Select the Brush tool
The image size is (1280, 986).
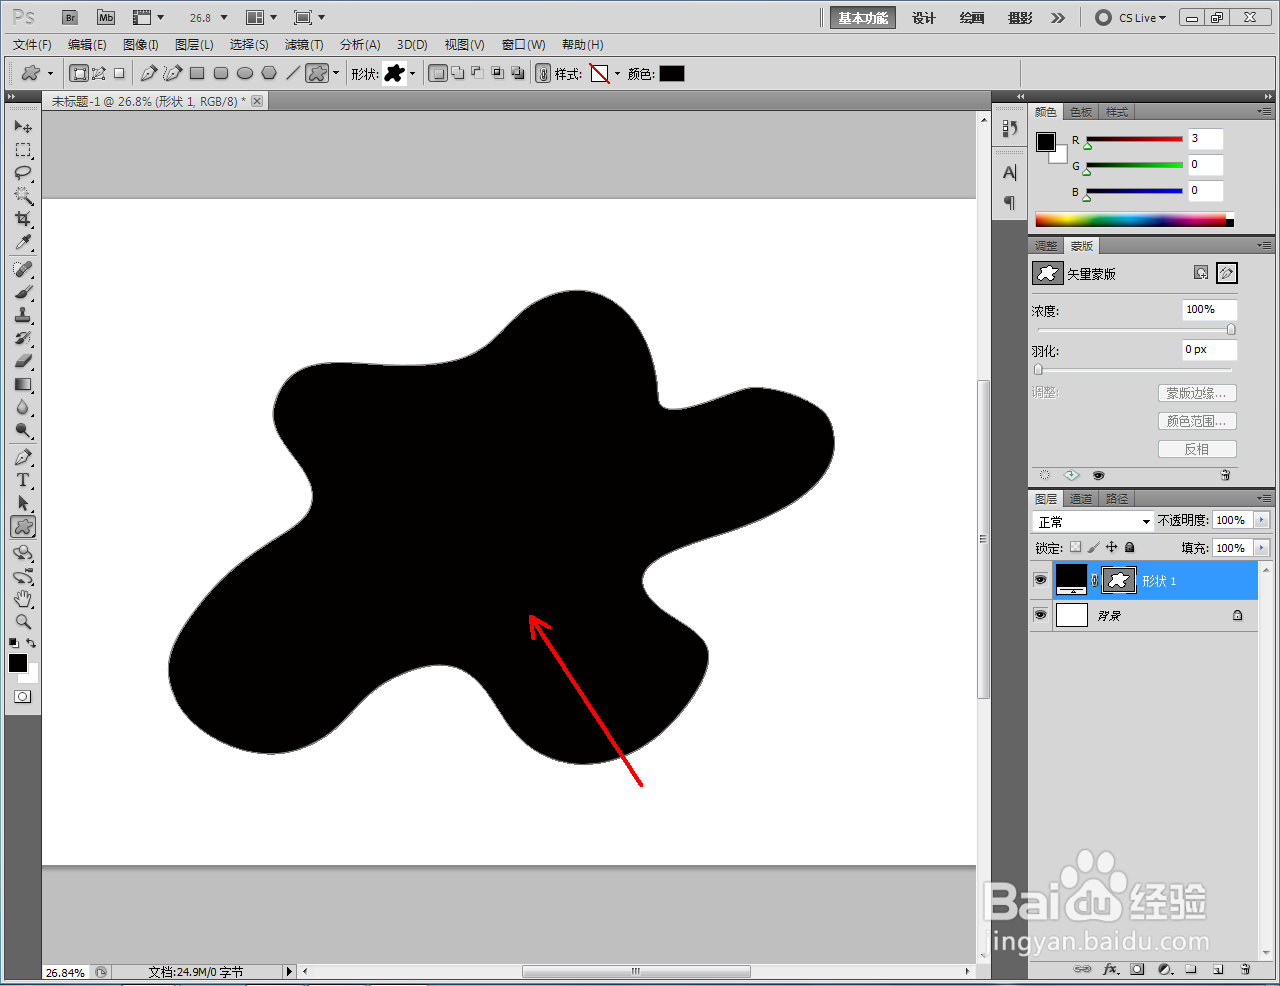click(x=23, y=293)
